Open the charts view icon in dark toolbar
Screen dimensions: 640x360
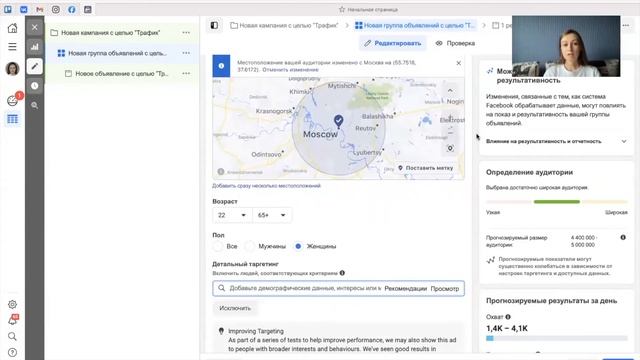pos(35,47)
